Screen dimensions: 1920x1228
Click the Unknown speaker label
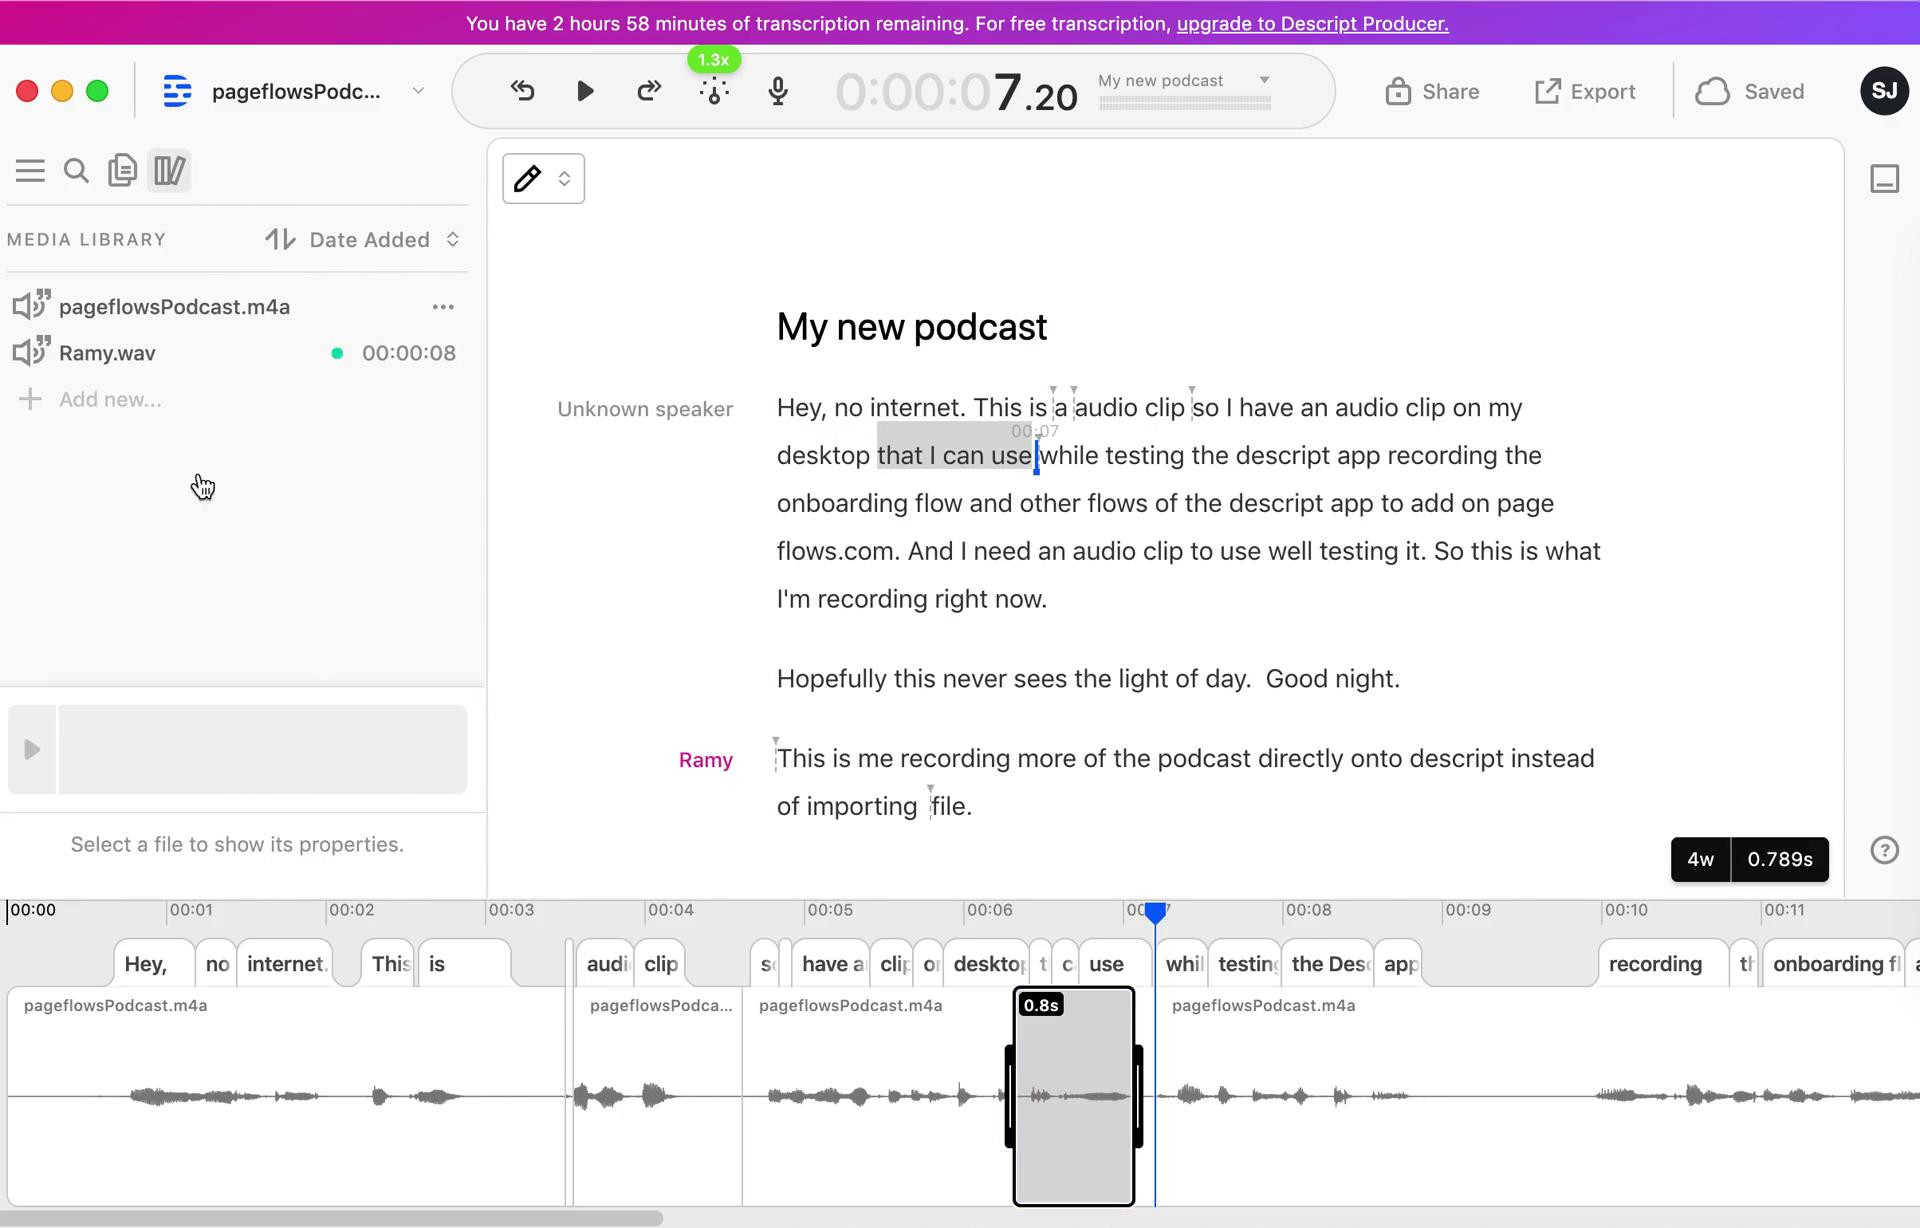[x=645, y=409]
